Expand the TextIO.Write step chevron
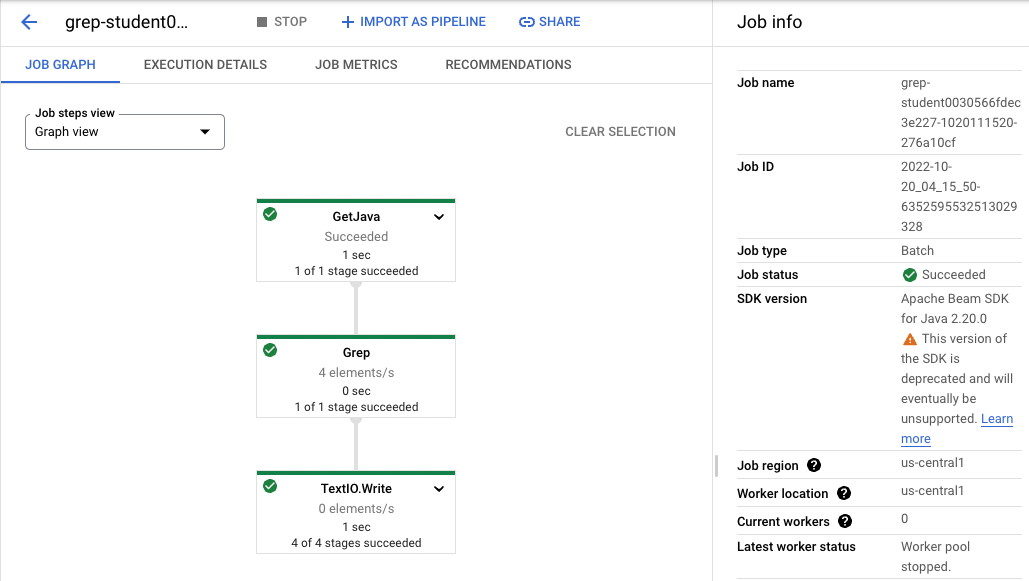This screenshot has height=581, width=1029. pyautogui.click(x=439, y=488)
